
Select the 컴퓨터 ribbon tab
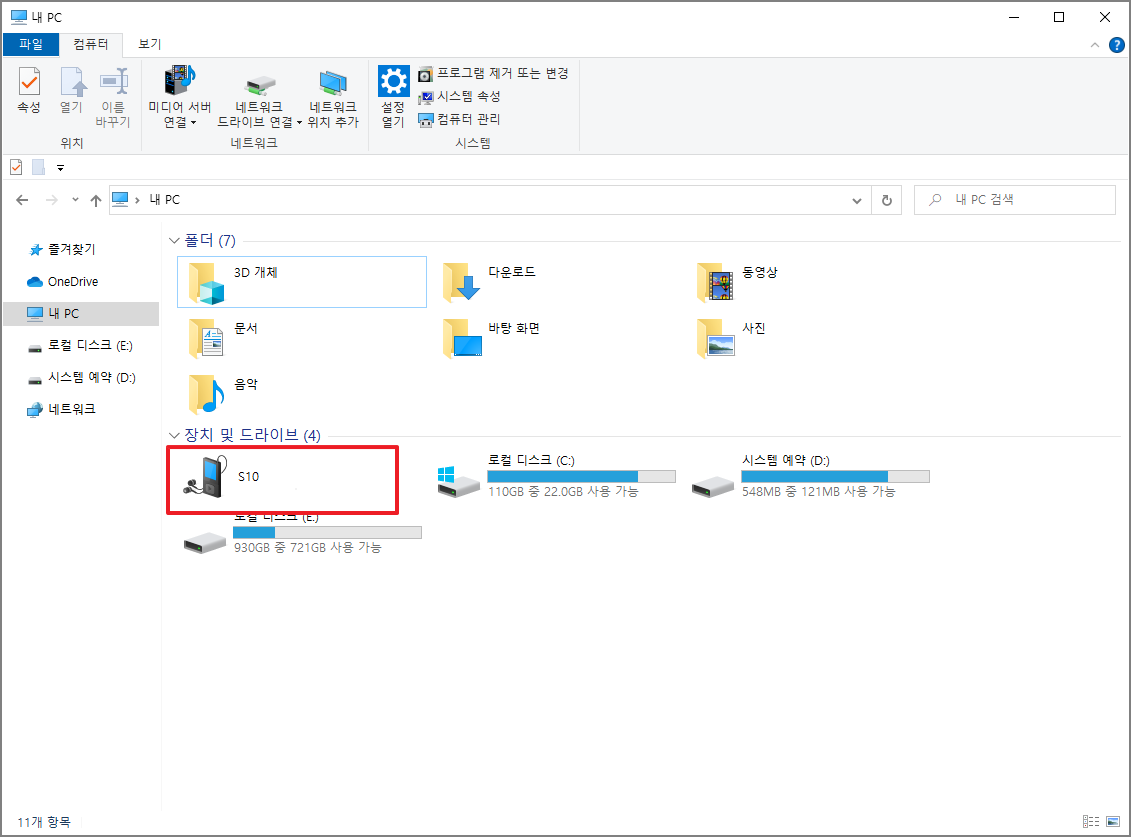click(91, 44)
